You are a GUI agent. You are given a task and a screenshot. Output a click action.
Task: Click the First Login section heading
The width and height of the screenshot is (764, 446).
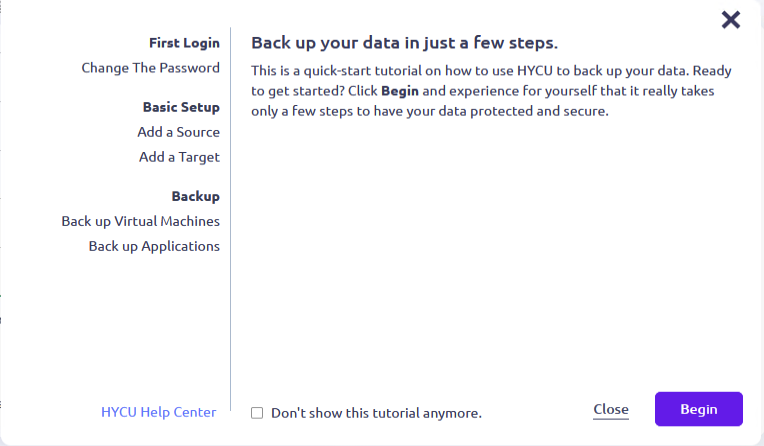click(x=184, y=43)
